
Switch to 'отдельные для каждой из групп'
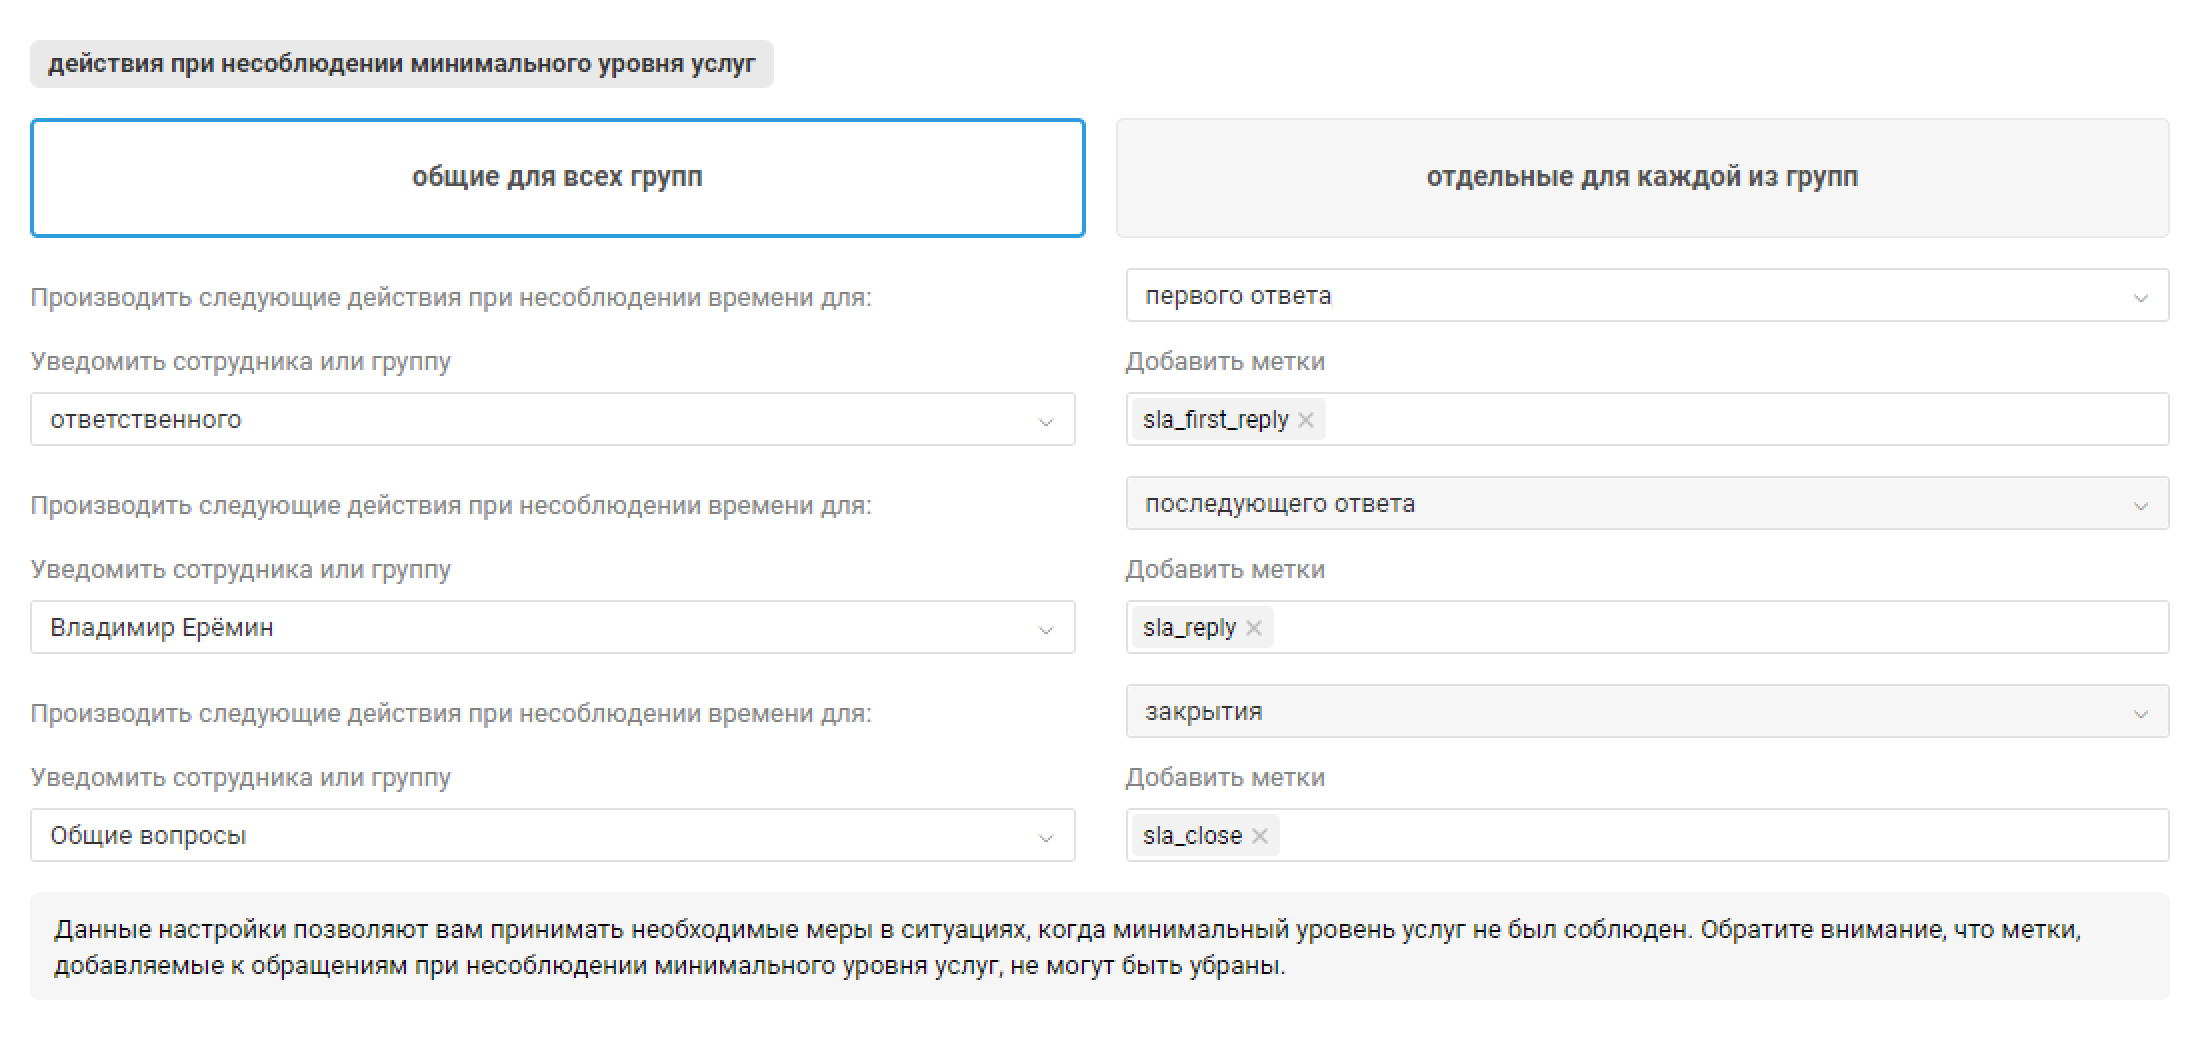pyautogui.click(x=1642, y=178)
